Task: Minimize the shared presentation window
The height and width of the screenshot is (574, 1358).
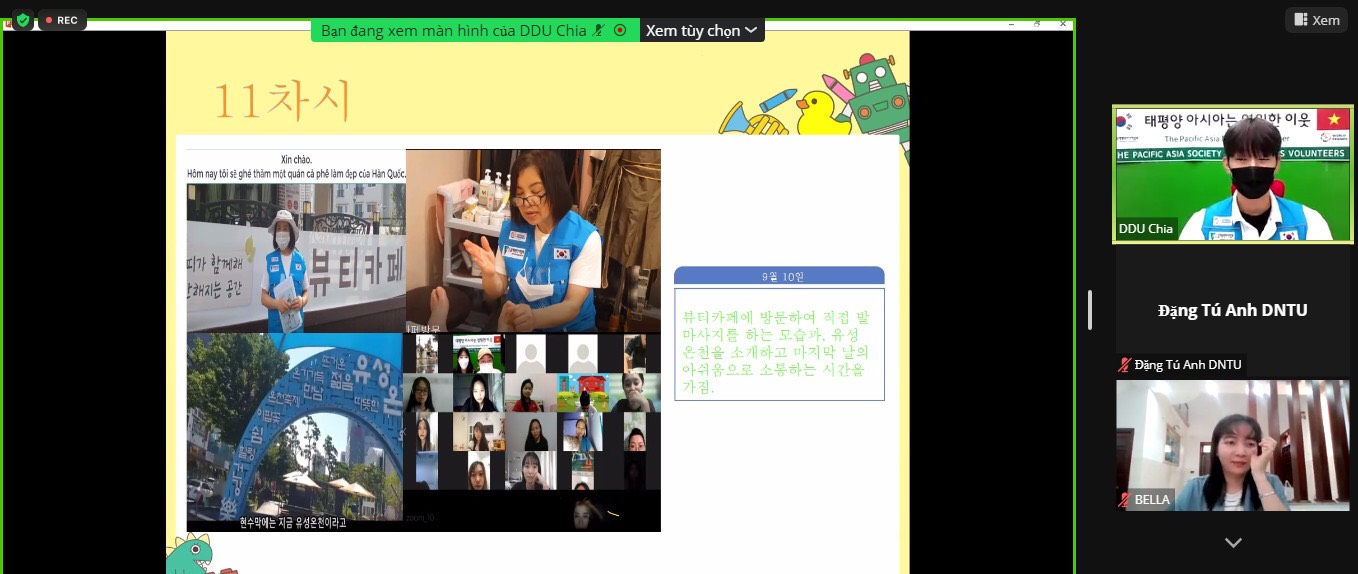Action: point(1010,24)
